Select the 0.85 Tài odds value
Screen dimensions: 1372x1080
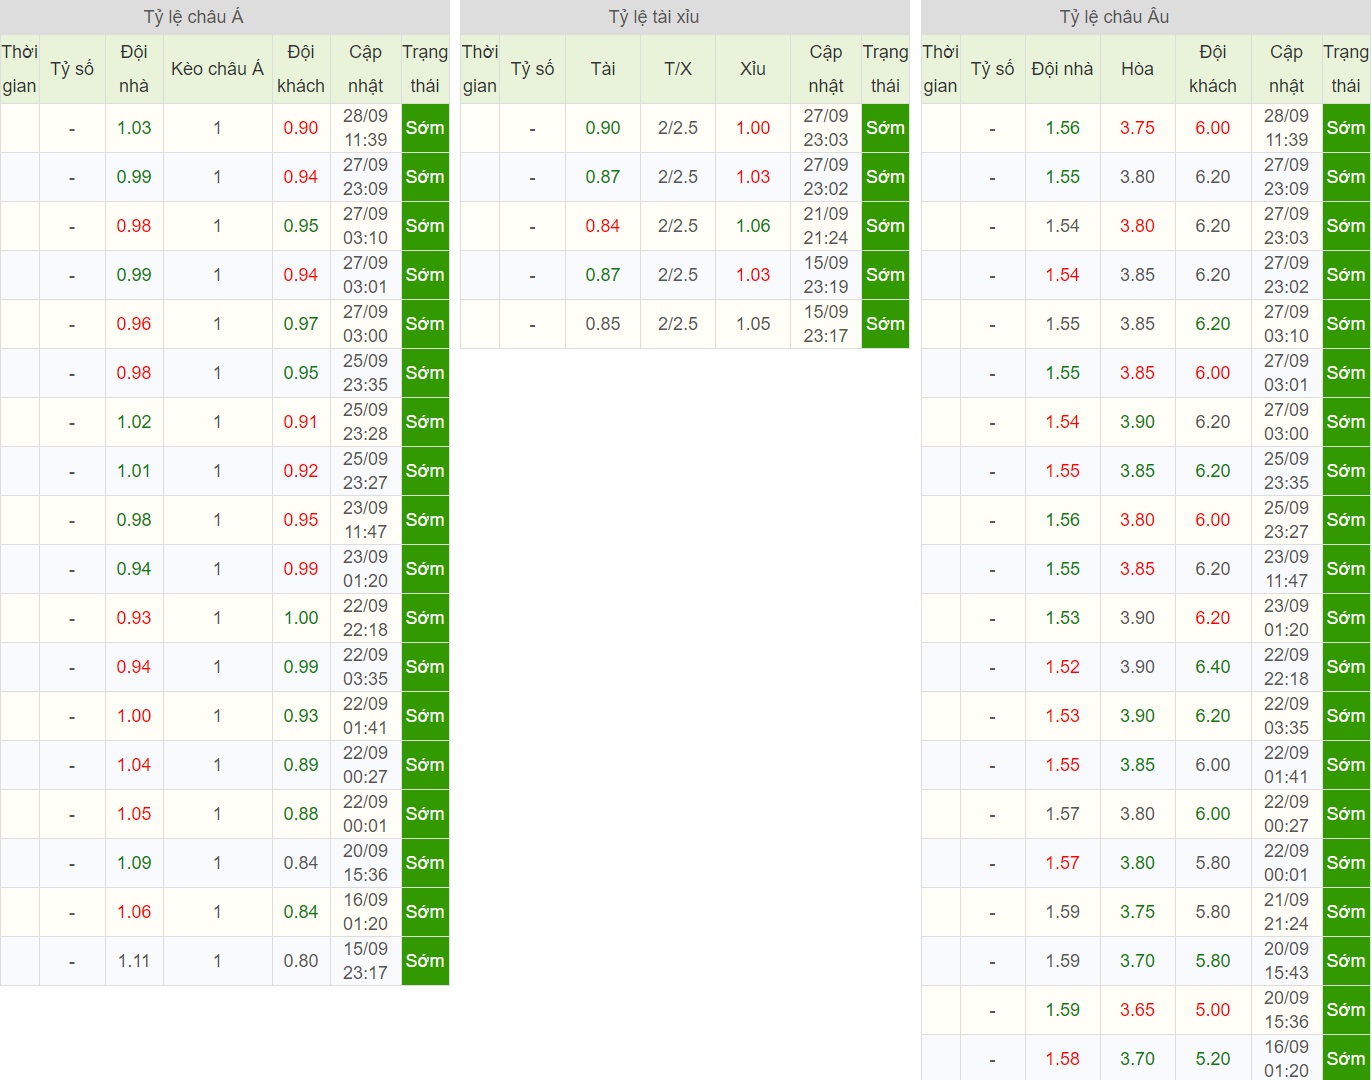coord(603,324)
